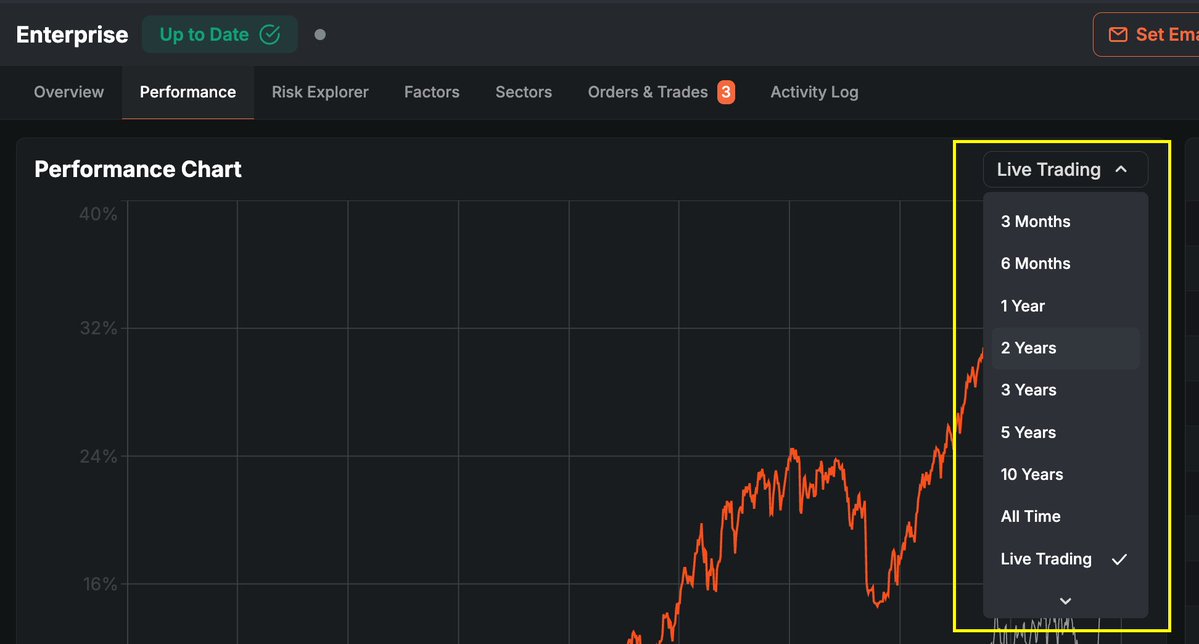The width and height of the screenshot is (1199, 644).
Task: Open the Overview tab
Action: (x=69, y=92)
